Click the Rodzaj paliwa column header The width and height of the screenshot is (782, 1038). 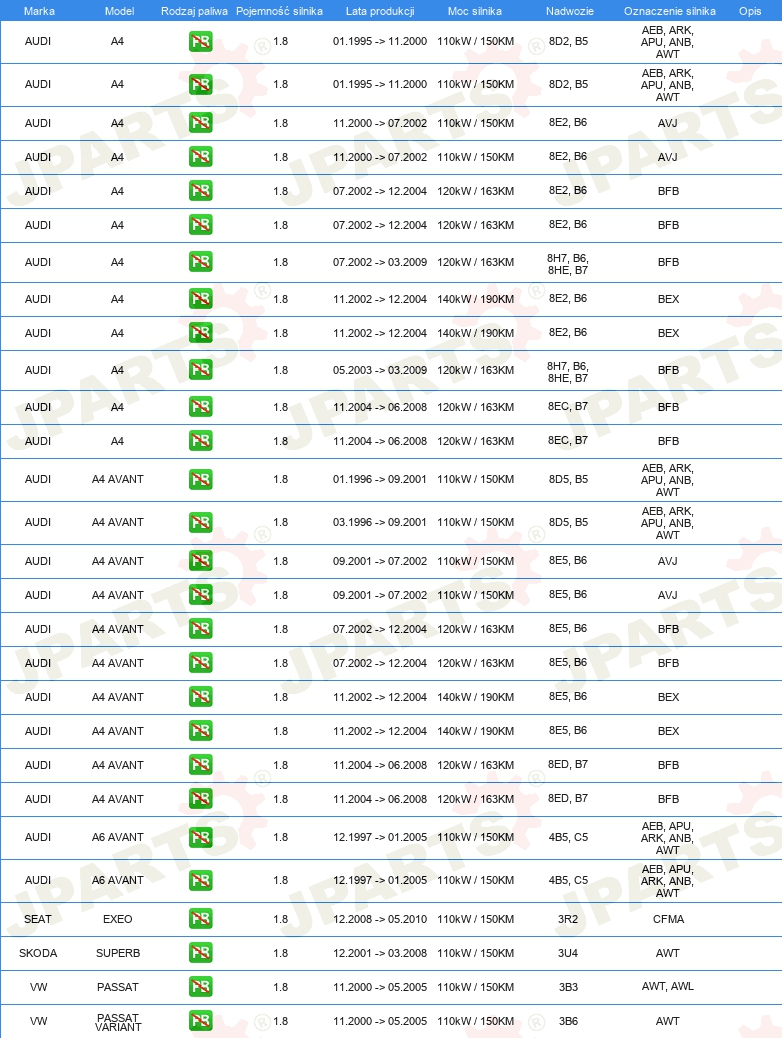[194, 11]
